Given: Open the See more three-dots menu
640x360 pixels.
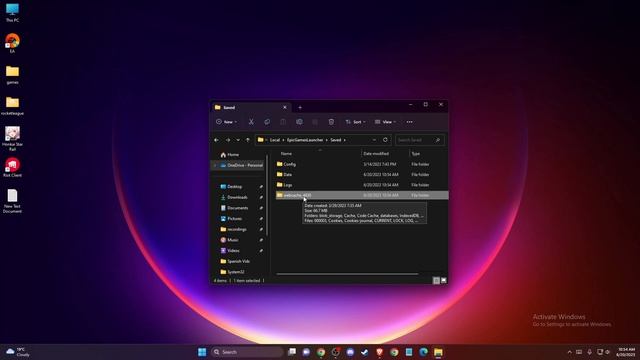Looking at the screenshot, I should [x=409, y=122].
